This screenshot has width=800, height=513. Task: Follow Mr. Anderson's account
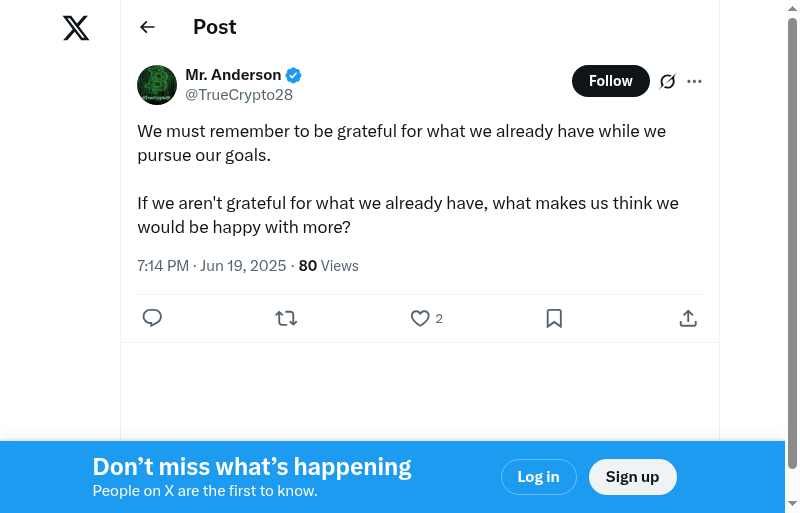coord(610,81)
